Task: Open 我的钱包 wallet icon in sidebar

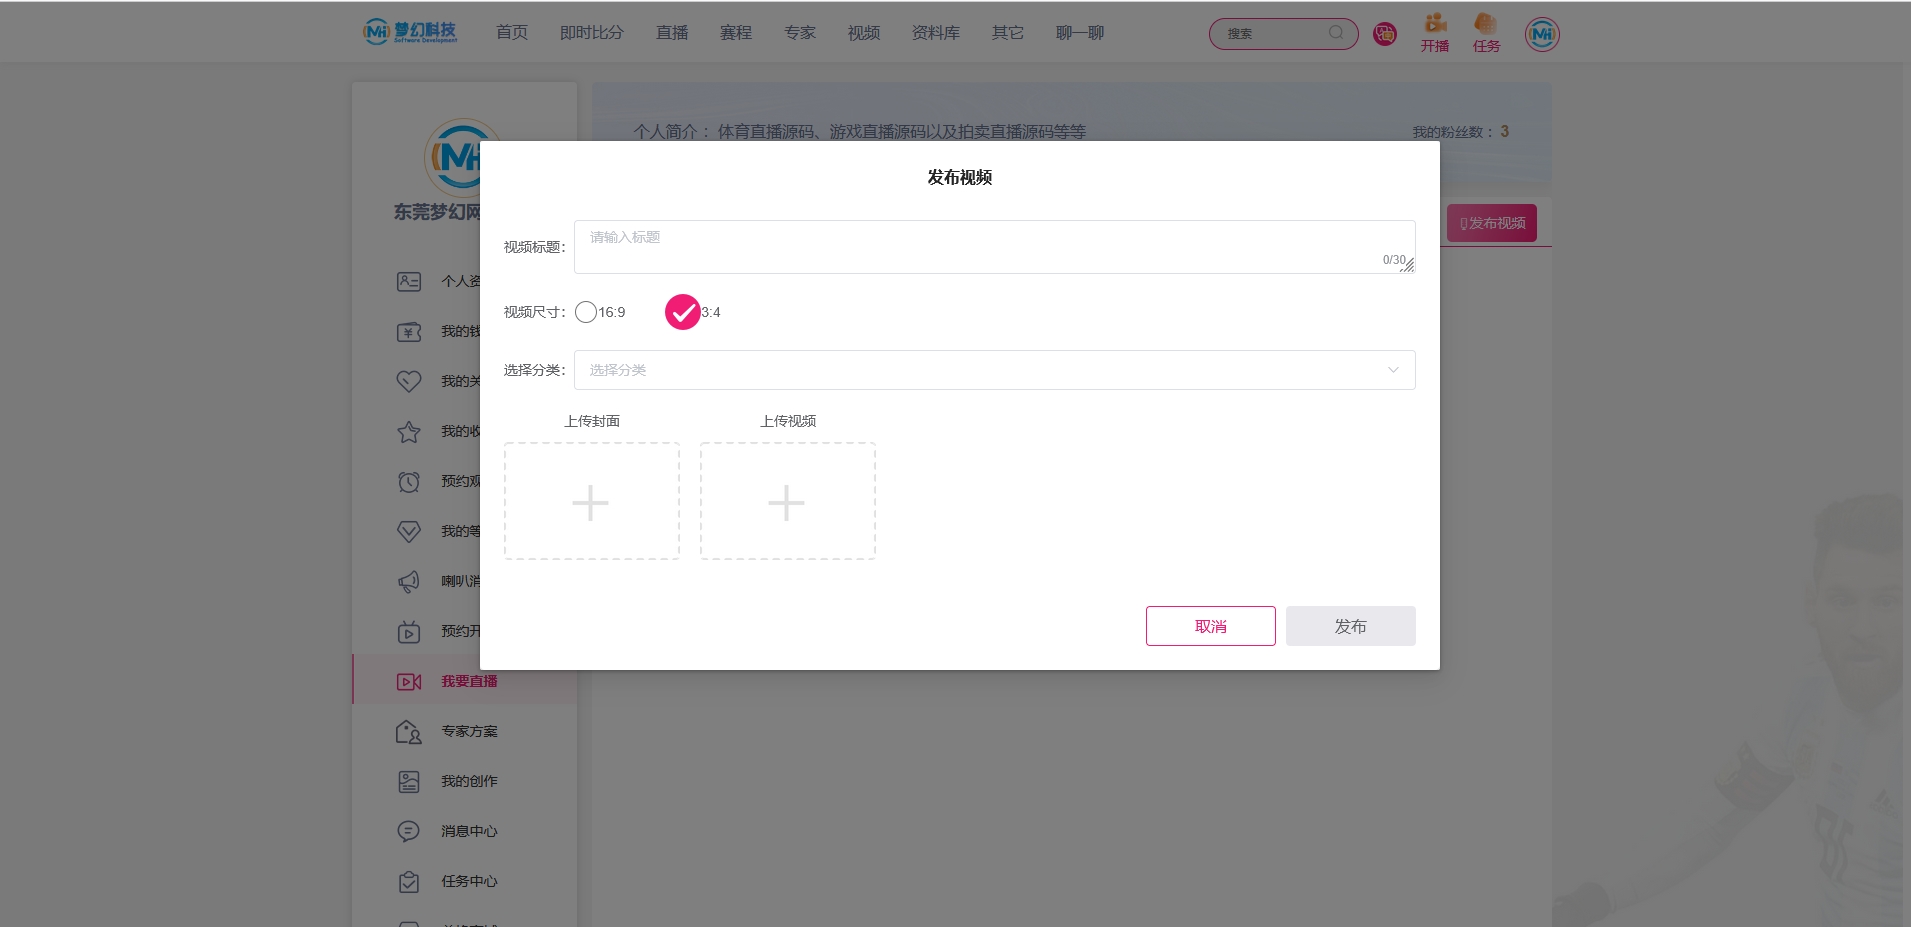Action: tap(409, 332)
